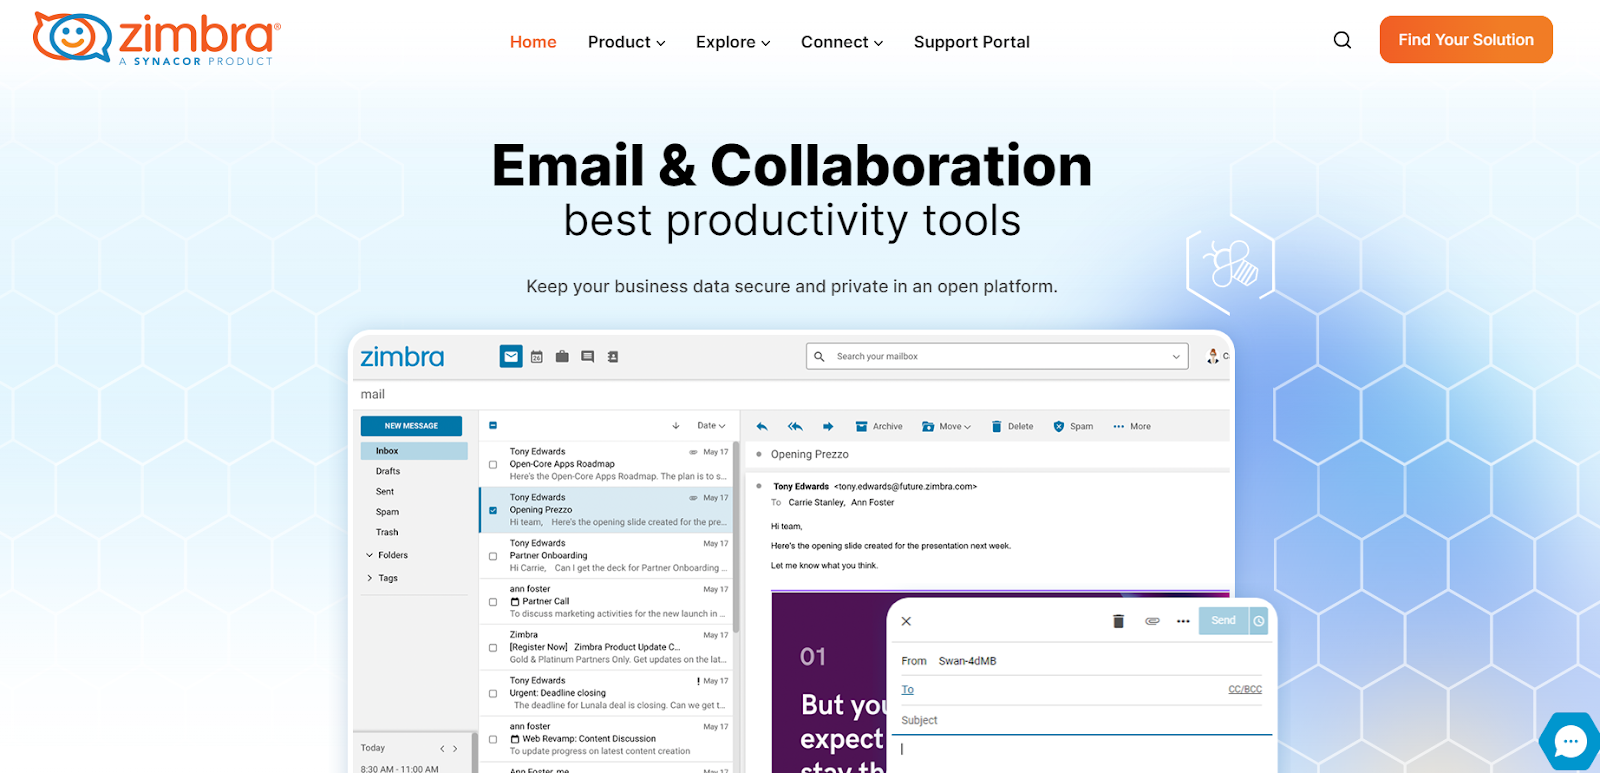Screen dimensions: 1600x773
Task: Click the Reply arrow icon
Action: coord(762,426)
